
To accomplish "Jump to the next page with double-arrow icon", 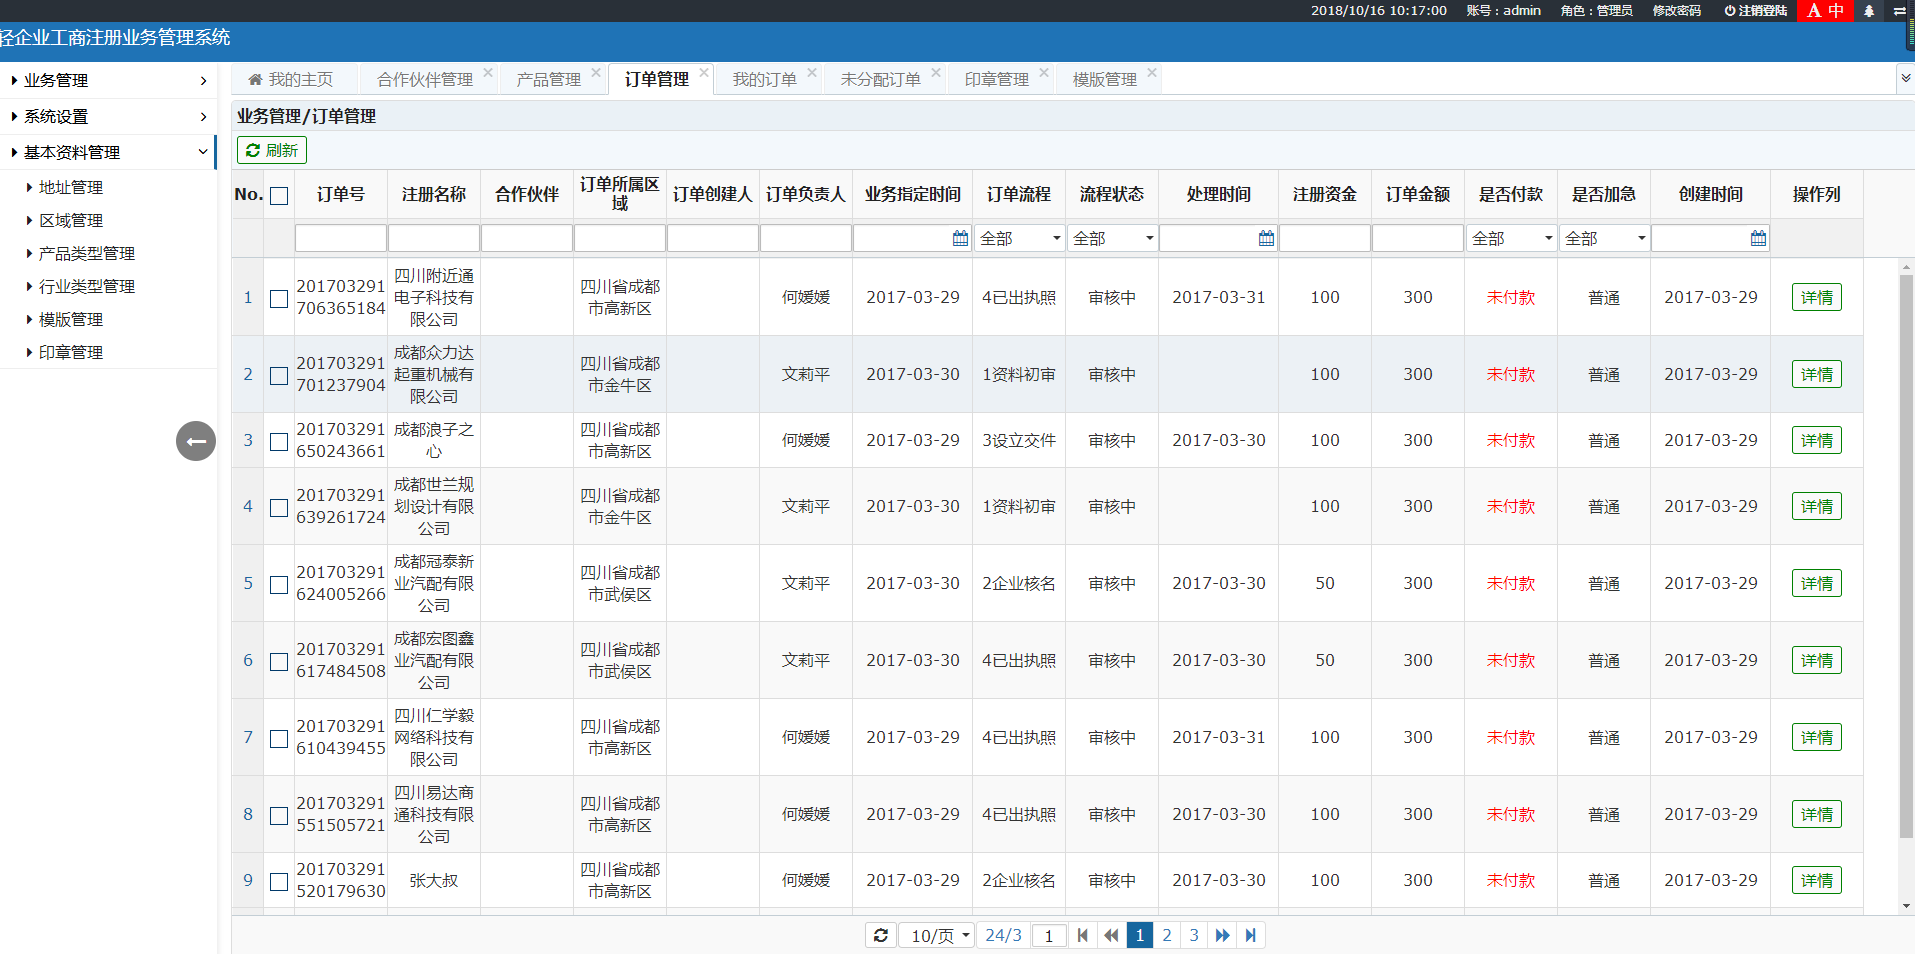I will pyautogui.click(x=1222, y=935).
